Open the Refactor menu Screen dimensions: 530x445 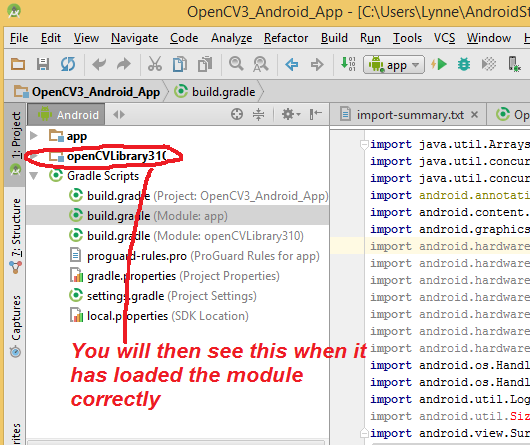tap(286, 38)
